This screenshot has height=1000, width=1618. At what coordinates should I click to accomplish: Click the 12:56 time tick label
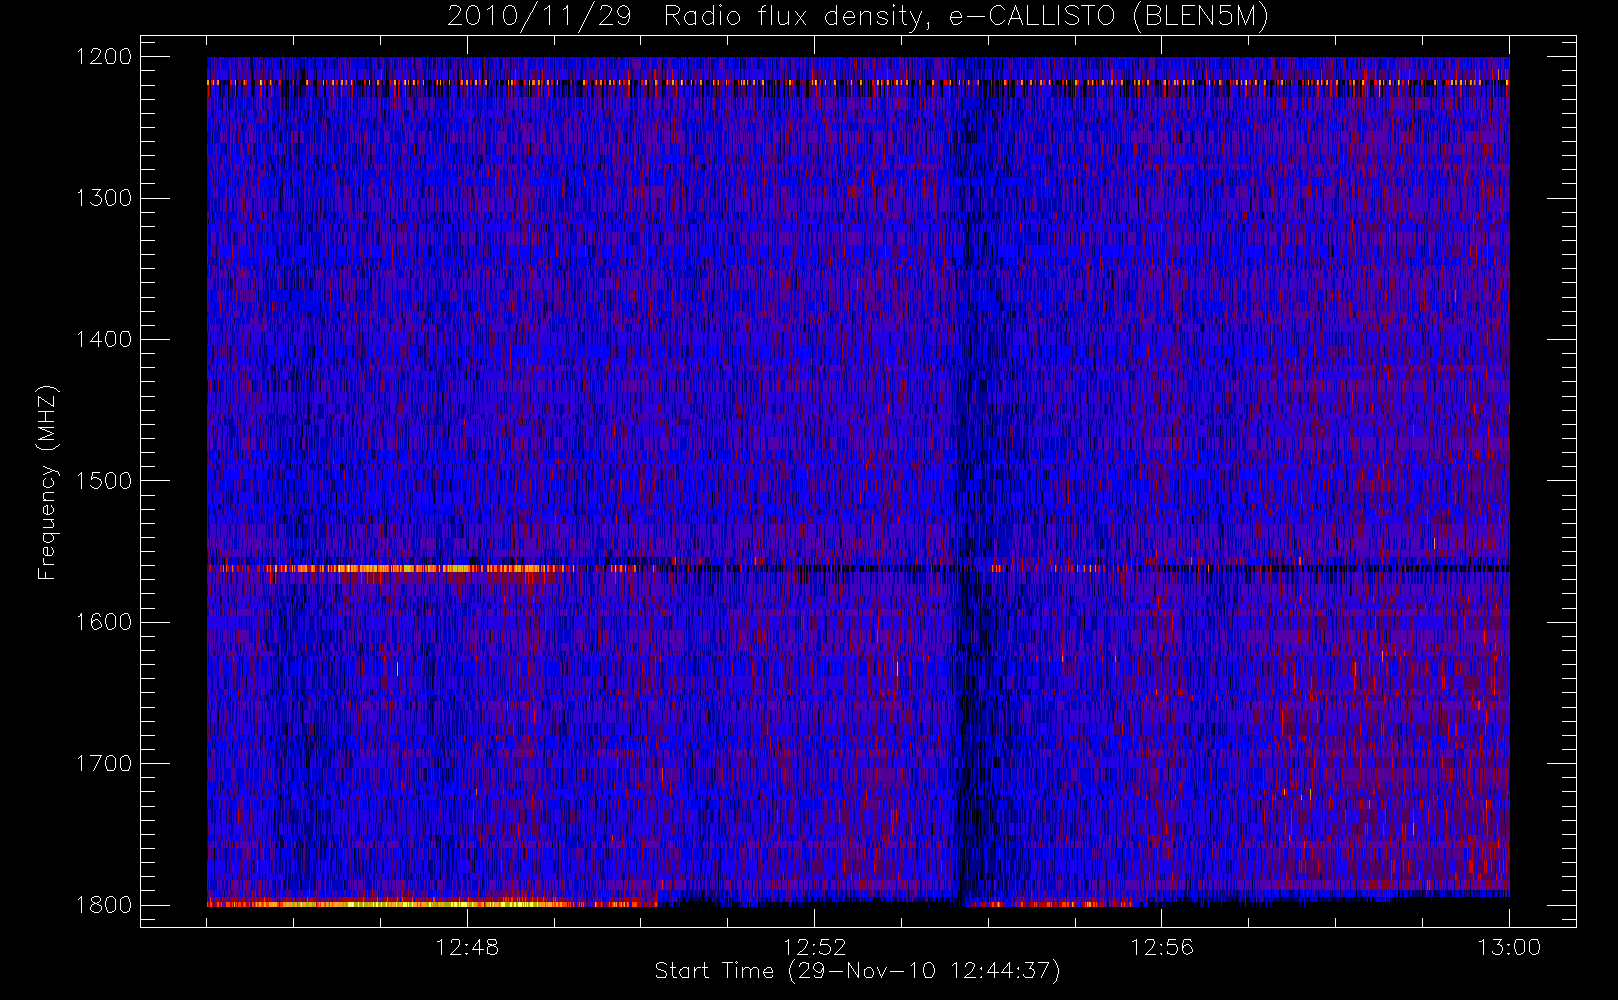(x=1161, y=947)
